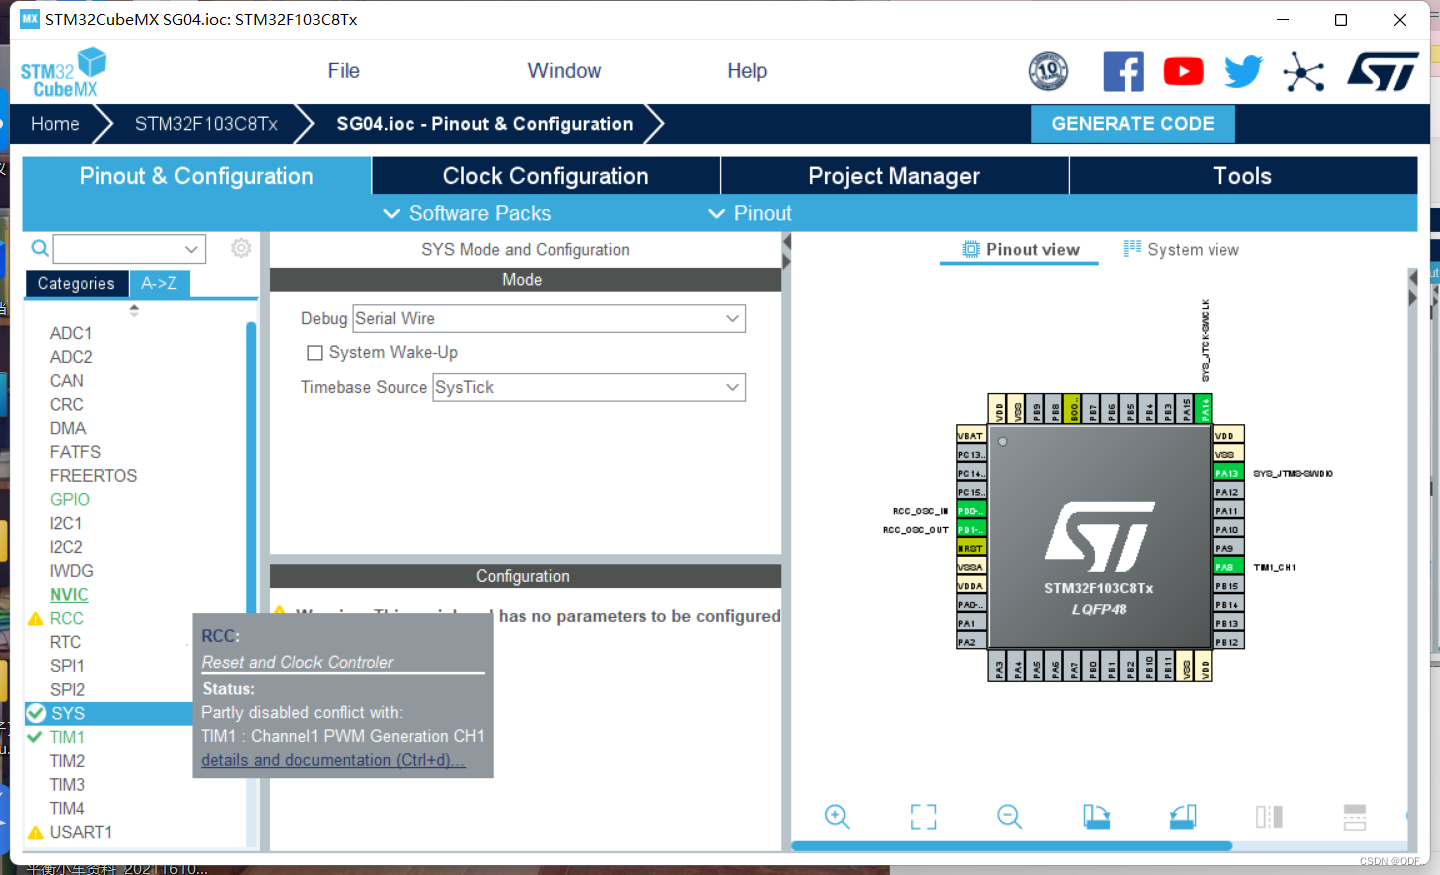Select the Categories tab
This screenshot has height=875, width=1440.
(x=76, y=284)
